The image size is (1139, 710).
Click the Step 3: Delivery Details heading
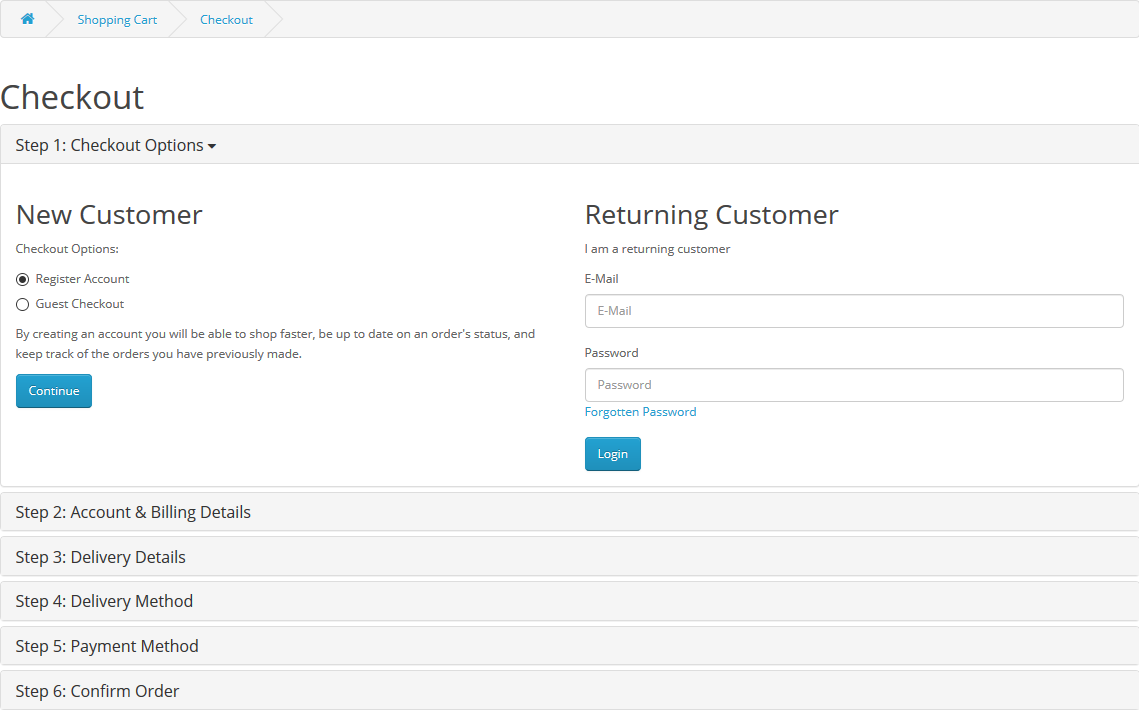tap(100, 557)
